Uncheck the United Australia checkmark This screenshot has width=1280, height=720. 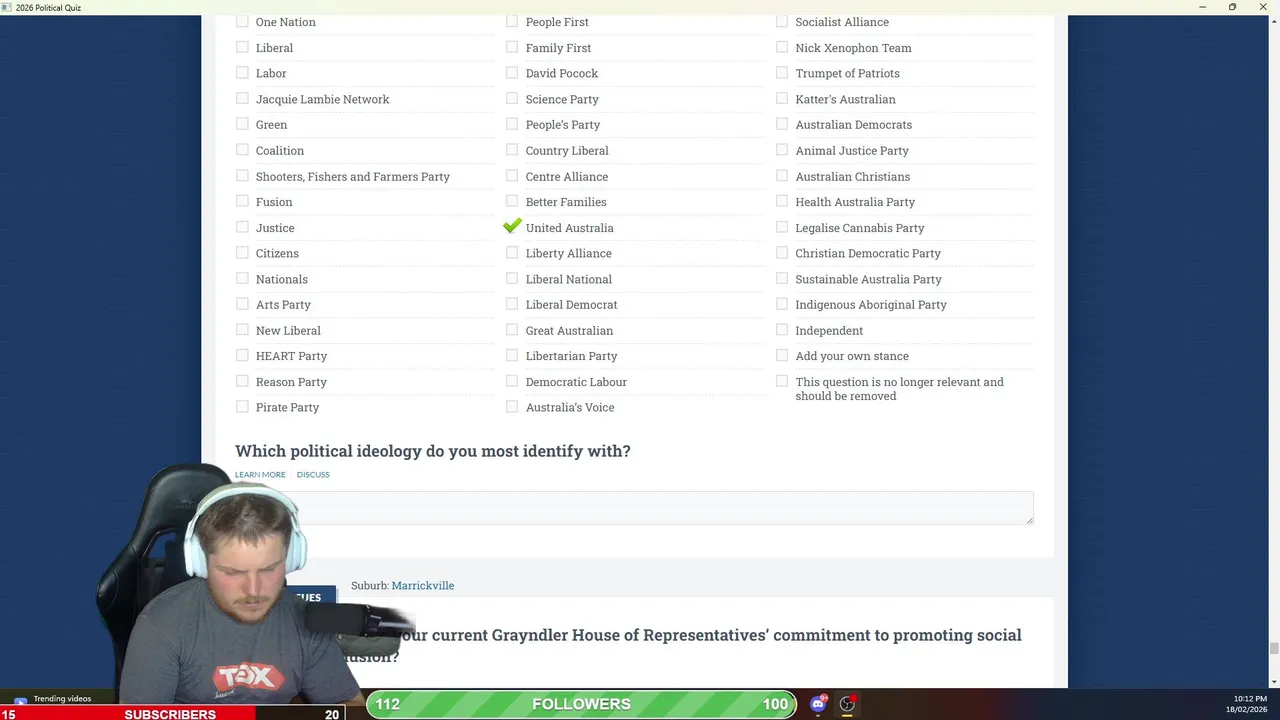point(512,227)
